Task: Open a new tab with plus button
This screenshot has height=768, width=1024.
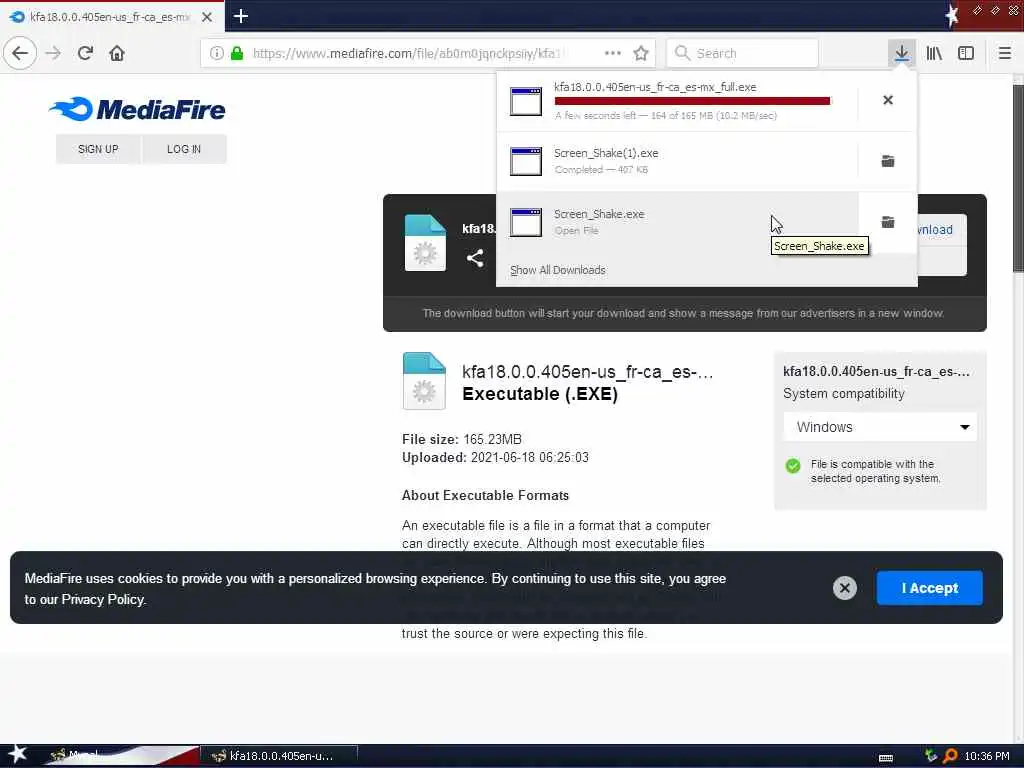Action: [241, 16]
